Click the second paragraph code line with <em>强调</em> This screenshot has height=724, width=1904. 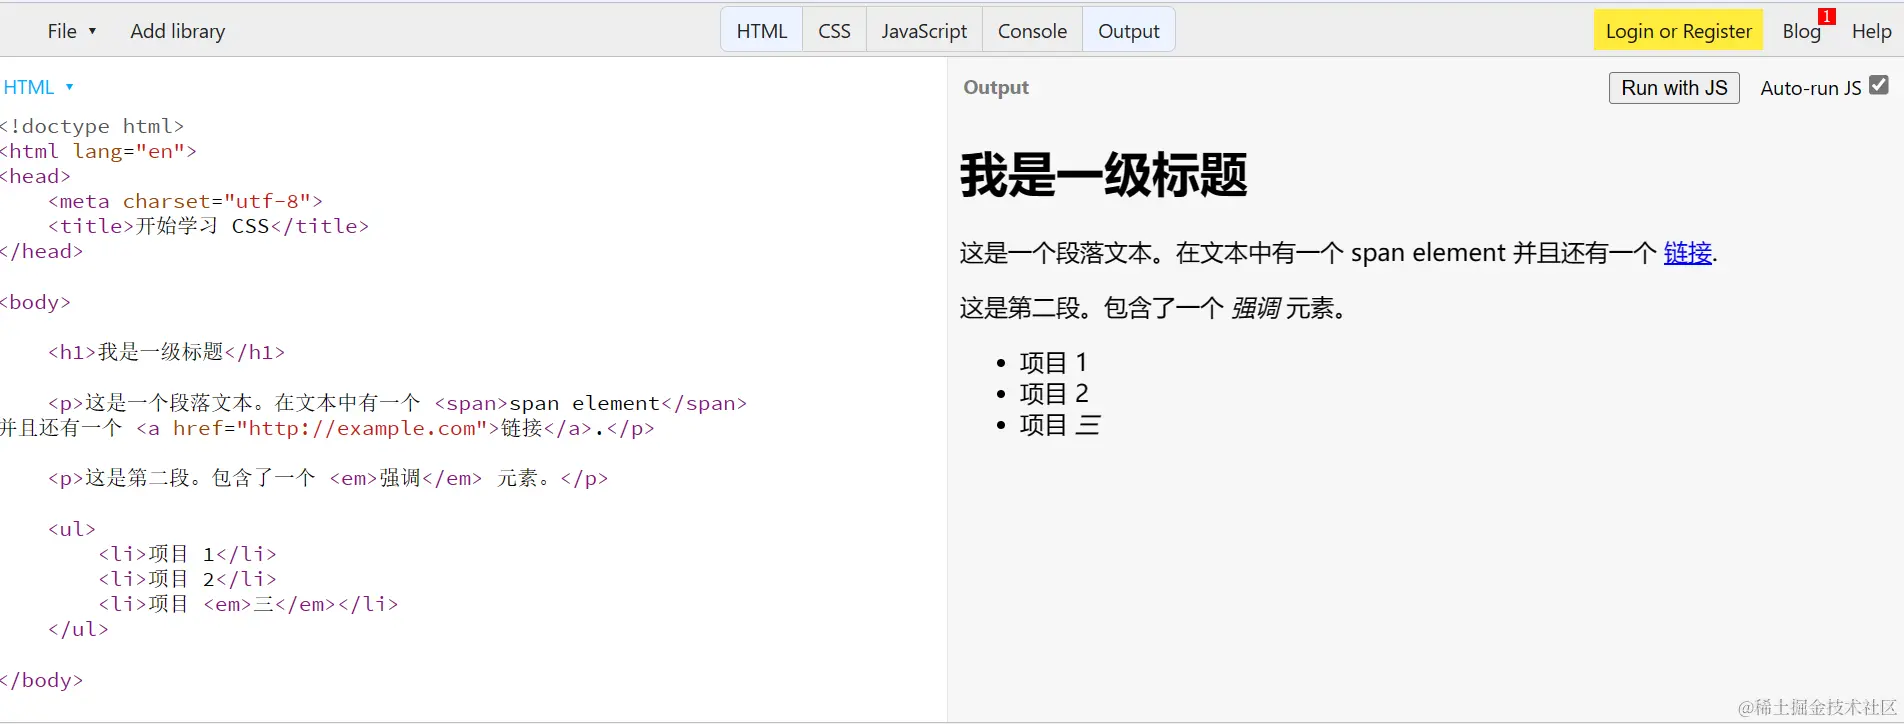click(328, 478)
